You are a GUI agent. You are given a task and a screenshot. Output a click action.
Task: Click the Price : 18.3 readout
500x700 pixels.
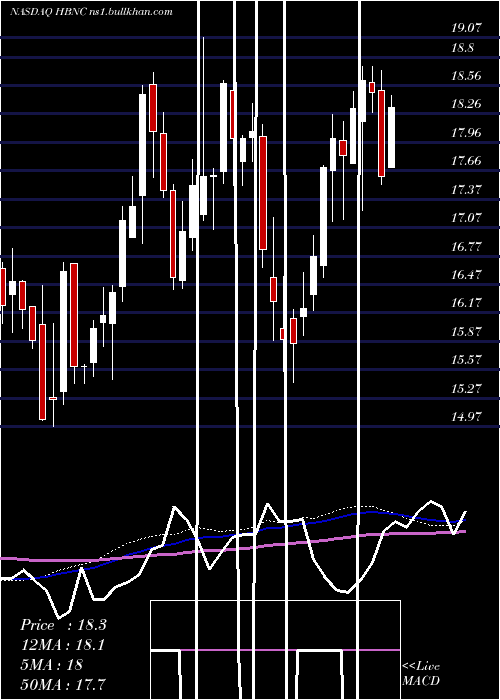click(63, 625)
